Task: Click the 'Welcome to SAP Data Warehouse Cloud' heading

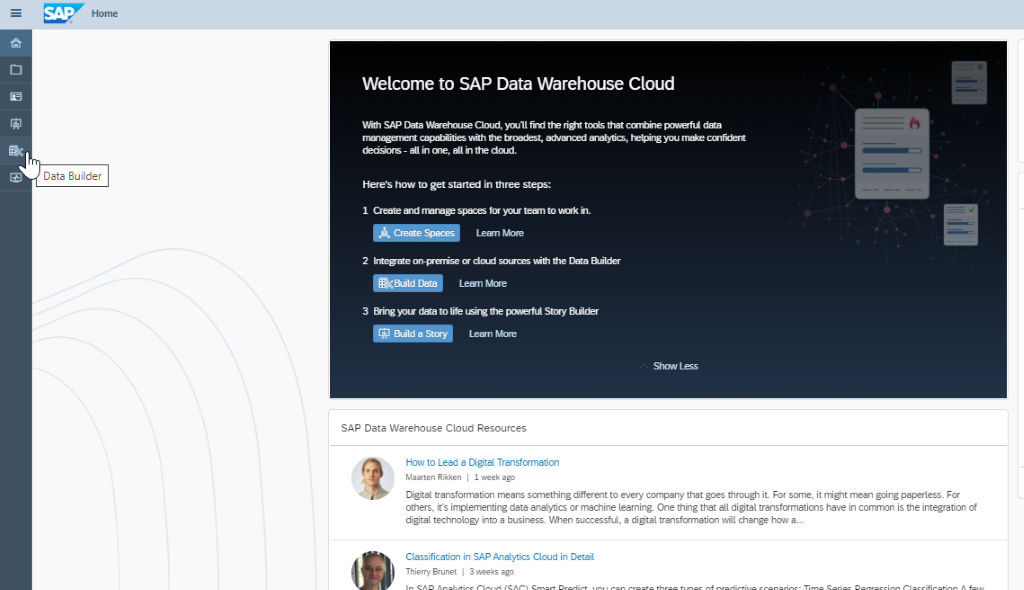Action: (x=518, y=84)
